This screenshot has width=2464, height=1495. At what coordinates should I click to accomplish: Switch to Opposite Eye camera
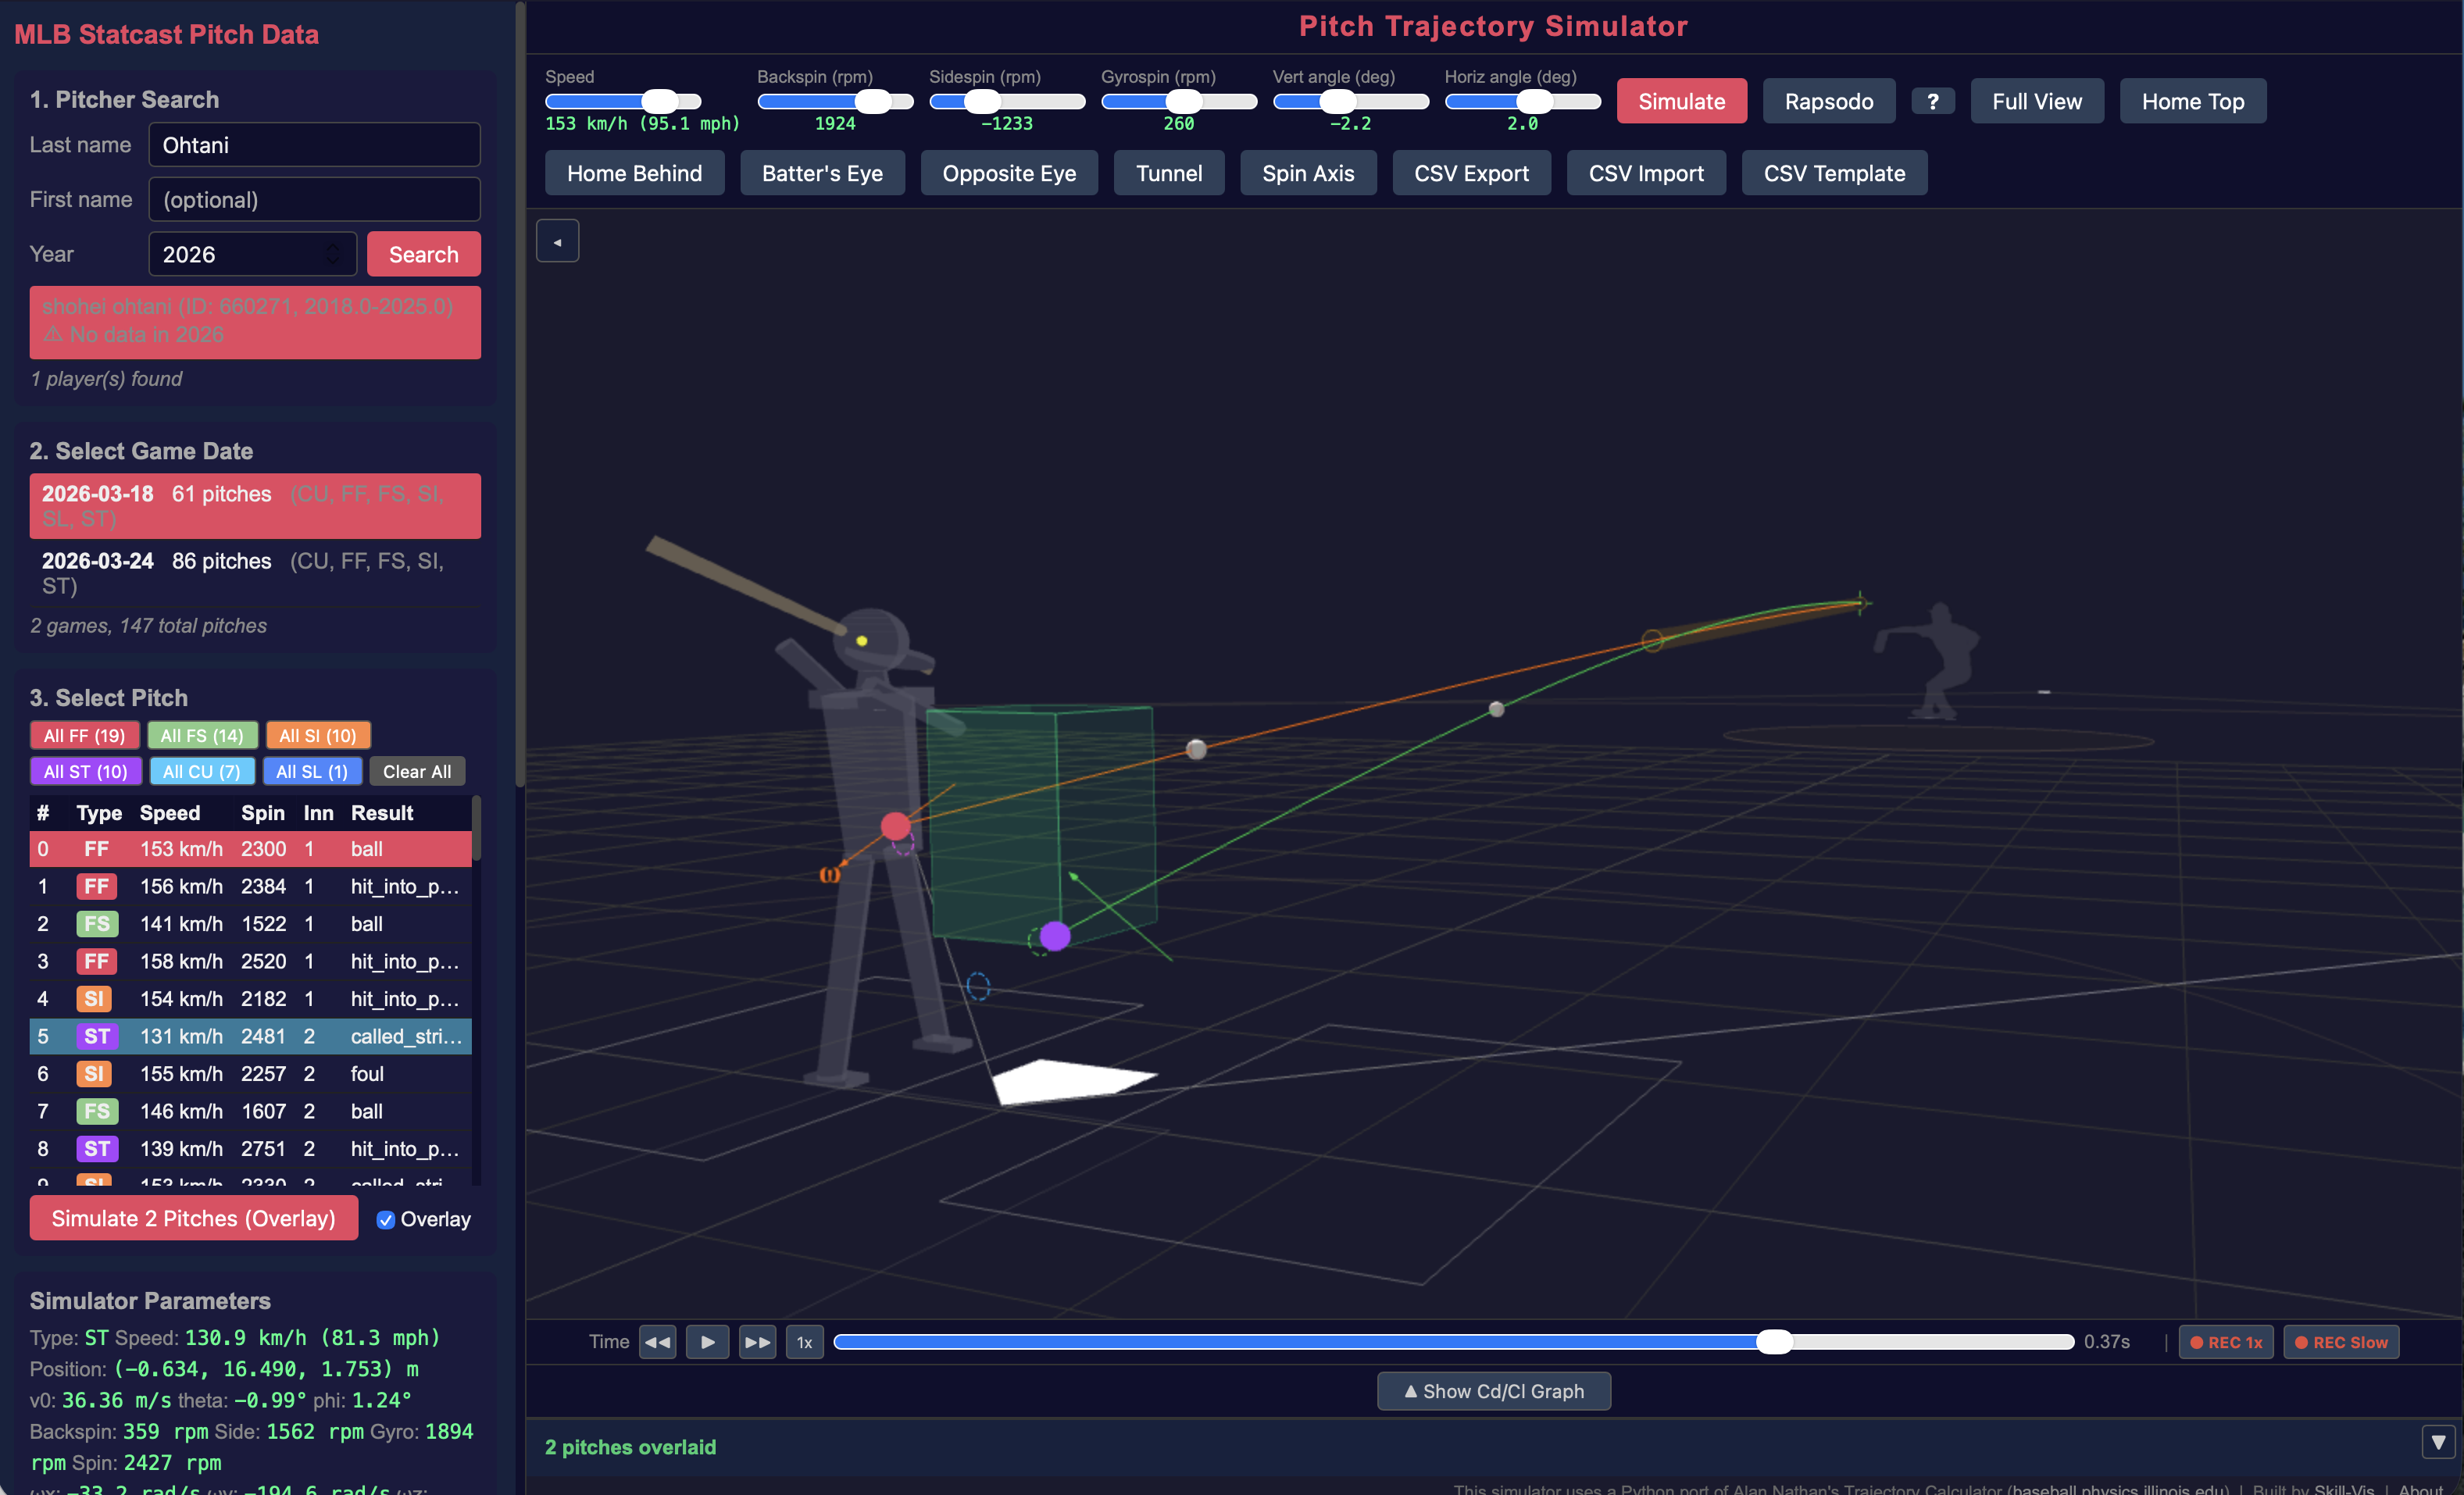pos(1009,173)
